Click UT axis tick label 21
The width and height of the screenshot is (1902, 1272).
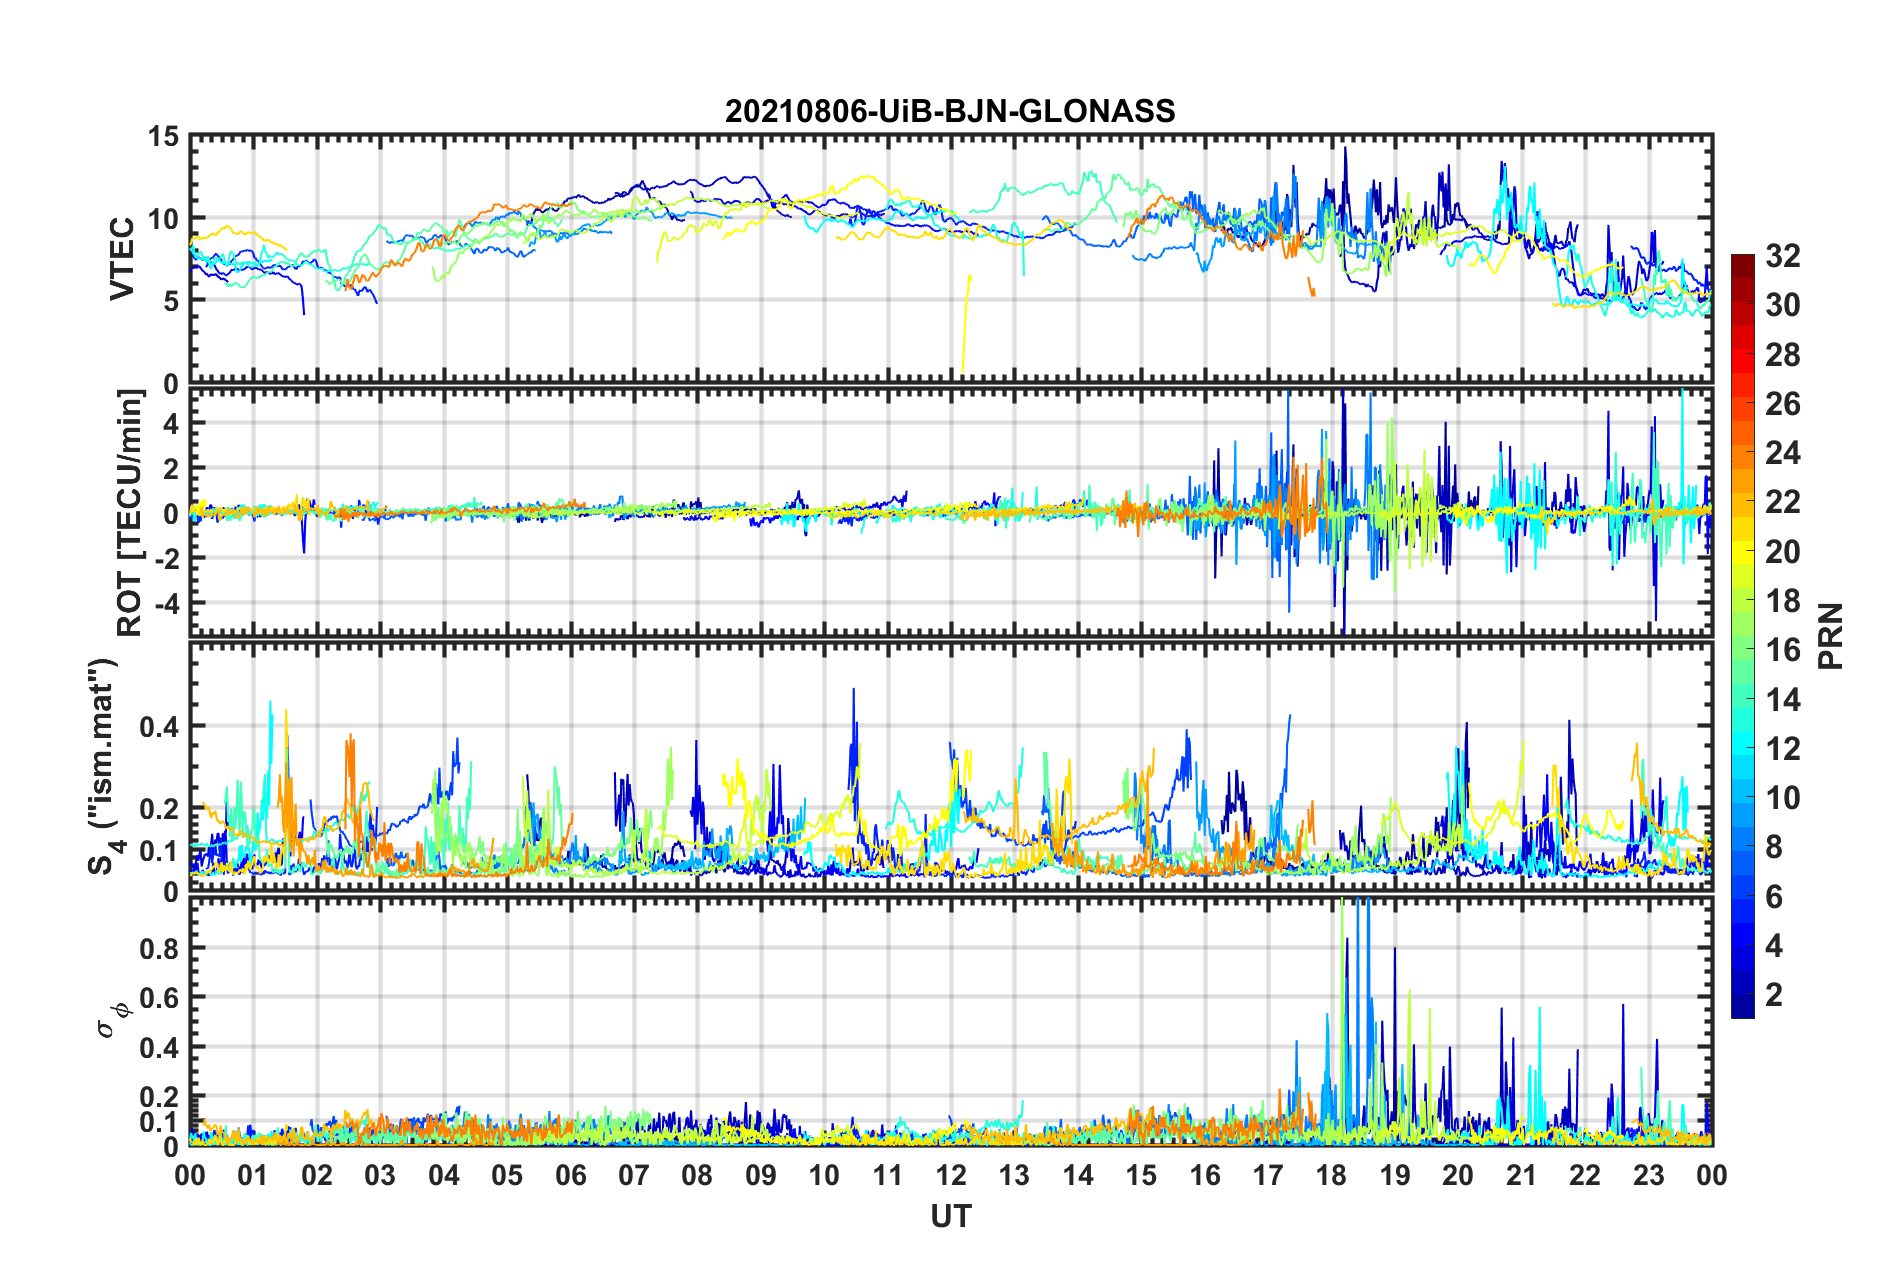(1522, 1175)
